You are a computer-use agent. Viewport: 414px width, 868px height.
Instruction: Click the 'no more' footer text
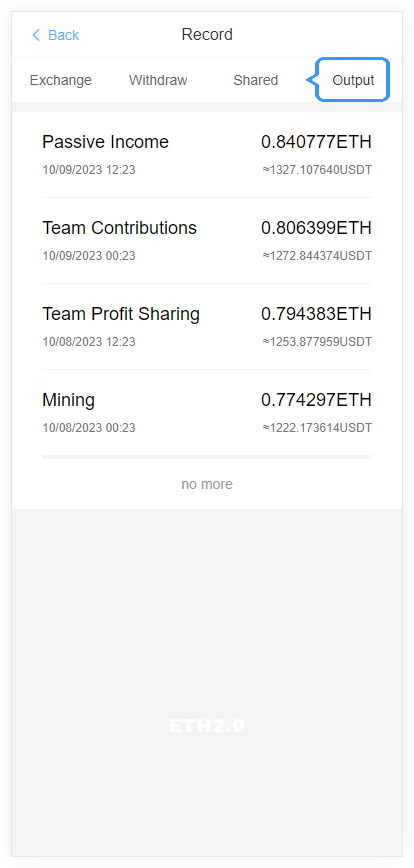pyautogui.click(x=207, y=484)
